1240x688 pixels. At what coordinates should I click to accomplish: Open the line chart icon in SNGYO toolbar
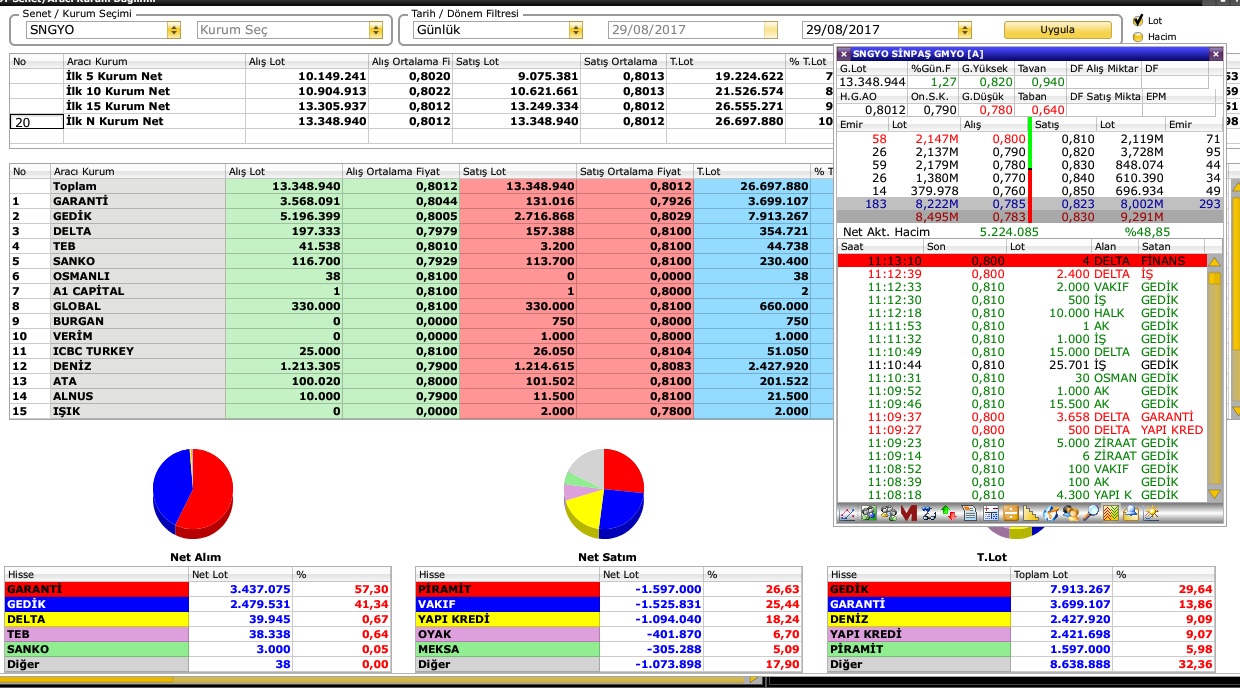coord(847,514)
